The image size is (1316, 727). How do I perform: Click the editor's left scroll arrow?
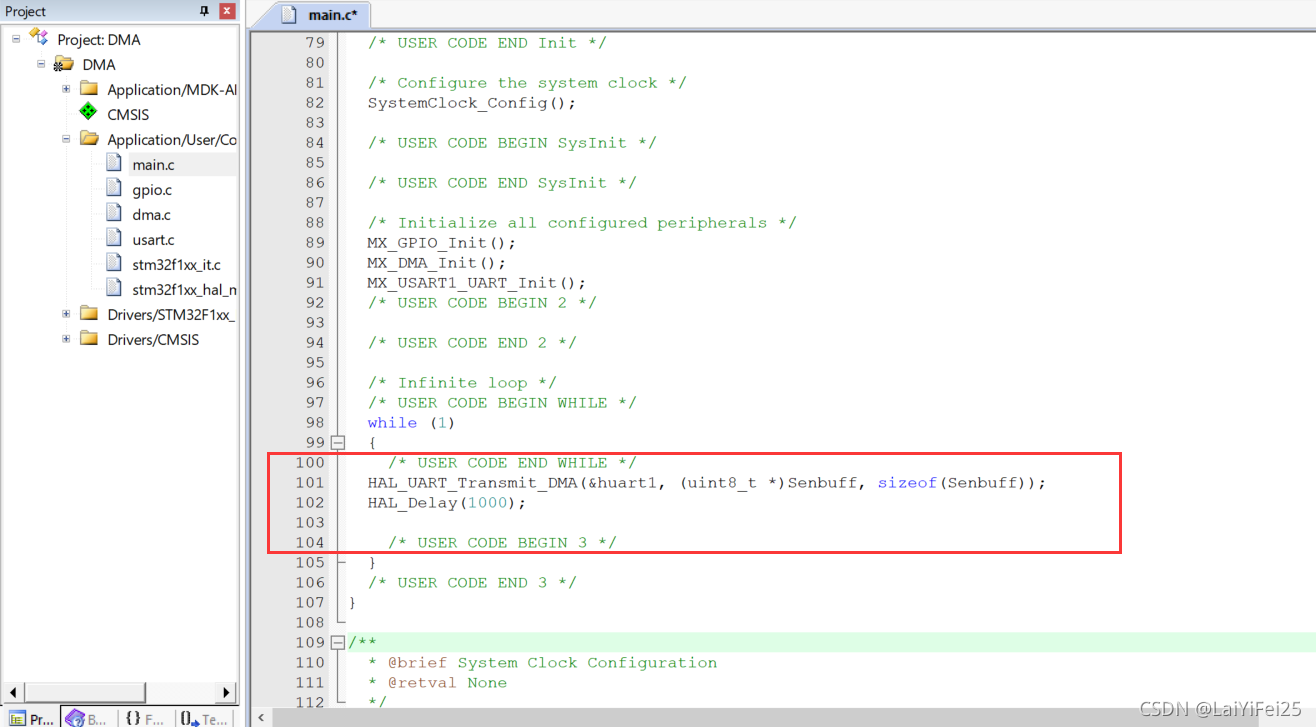click(x=261, y=717)
